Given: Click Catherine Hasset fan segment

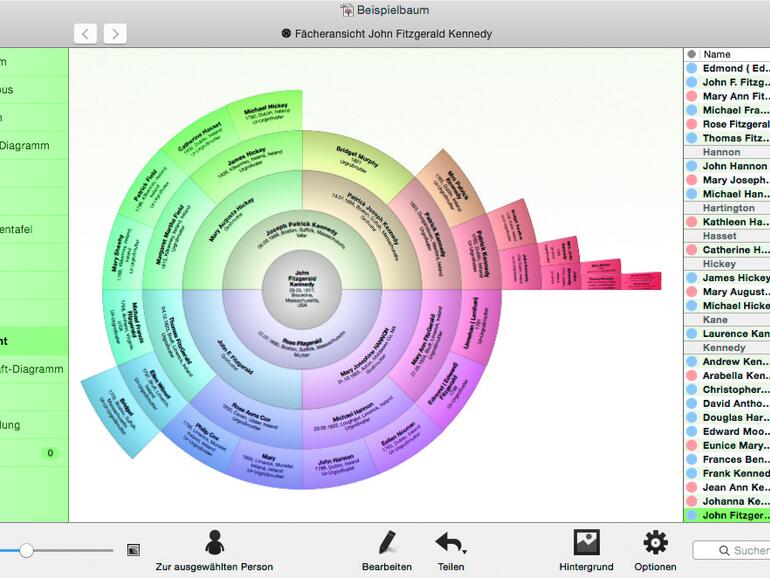Looking at the screenshot, I should pos(199,139).
